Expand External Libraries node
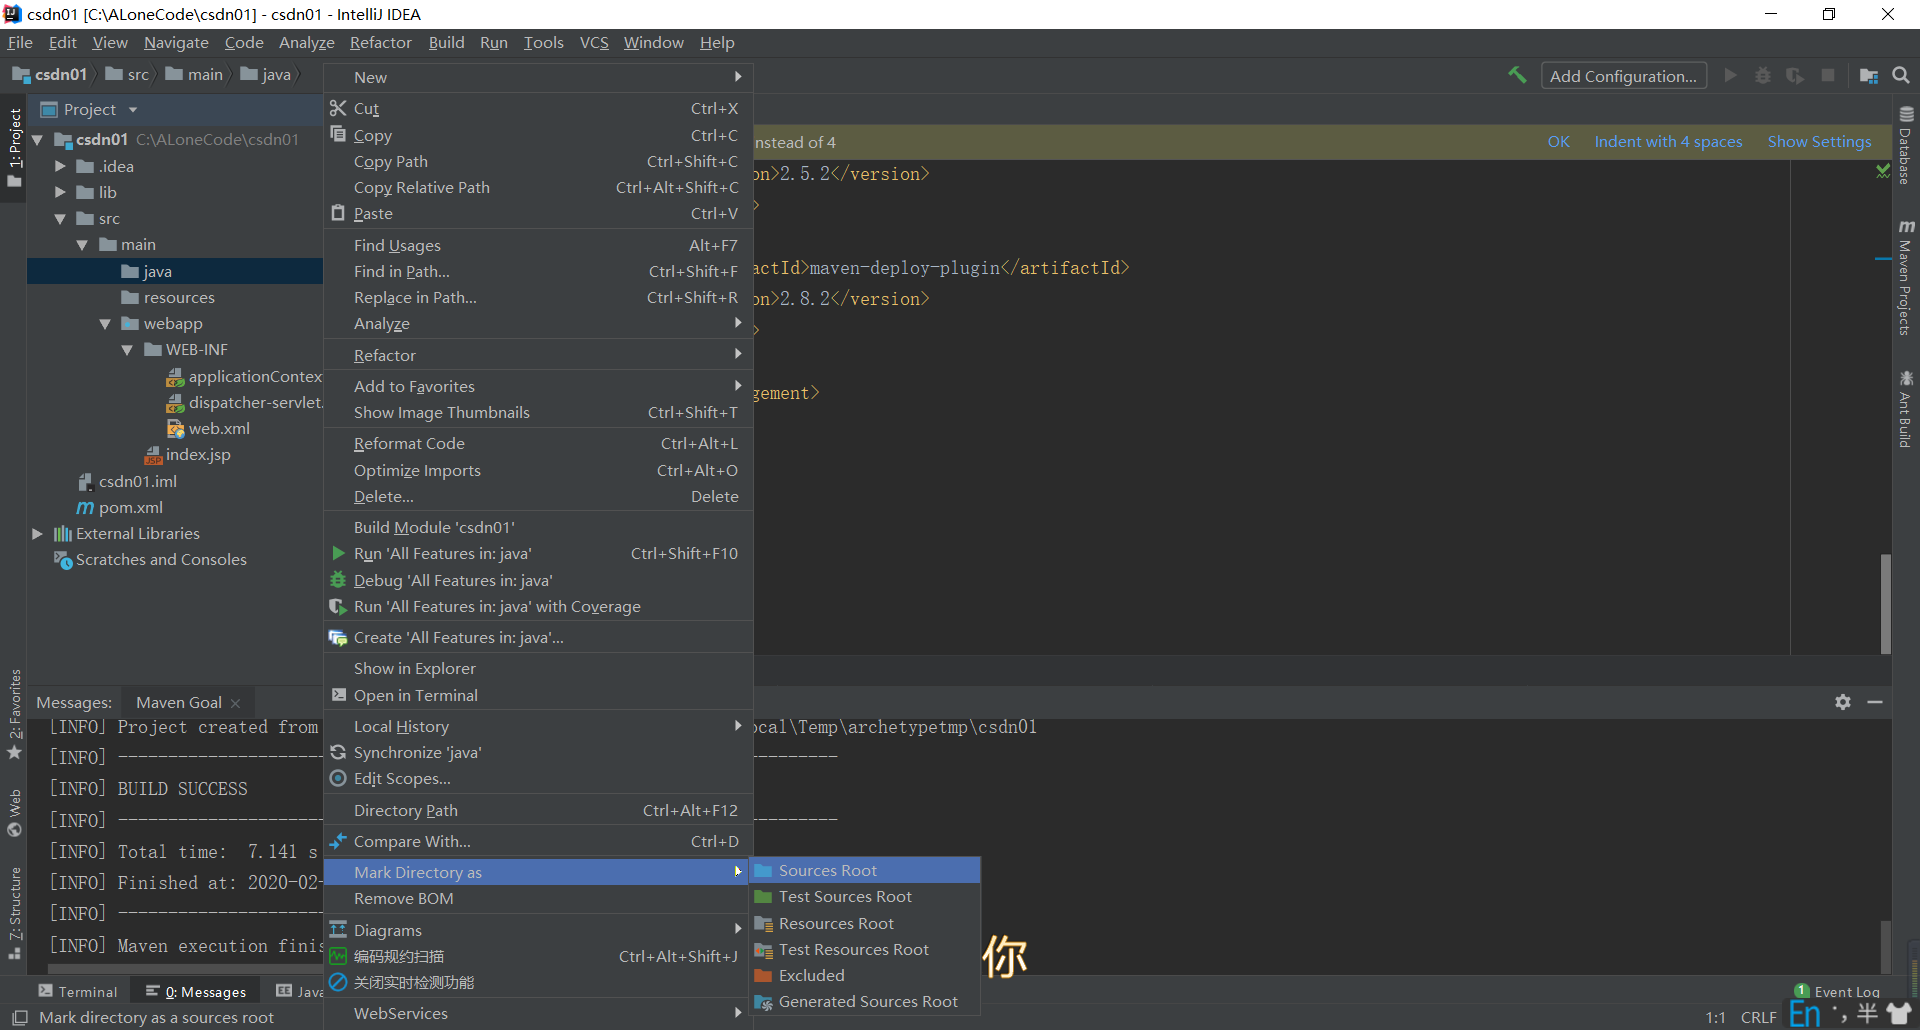This screenshot has width=1920, height=1030. click(38, 534)
